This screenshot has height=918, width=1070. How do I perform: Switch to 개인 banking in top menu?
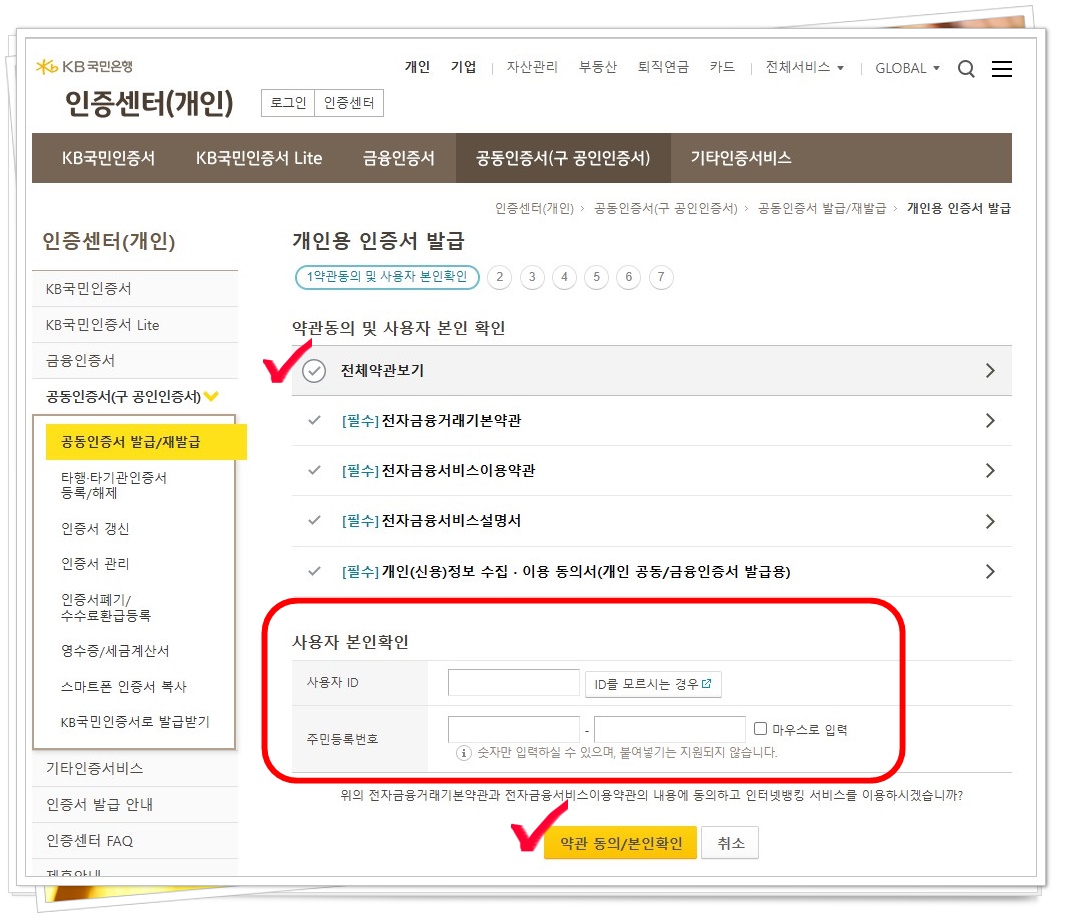coord(417,67)
